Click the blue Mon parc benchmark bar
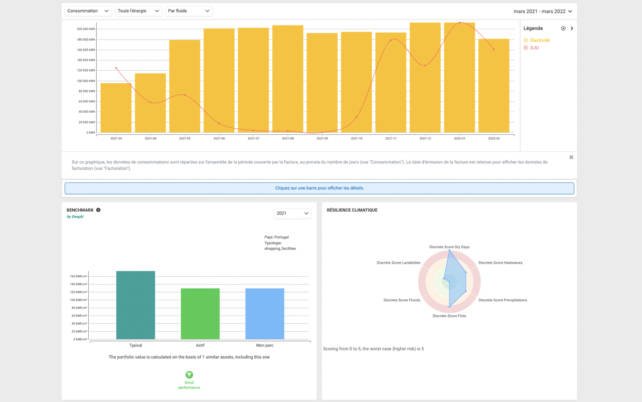Screen dimensions: 642x402 pos(265,312)
